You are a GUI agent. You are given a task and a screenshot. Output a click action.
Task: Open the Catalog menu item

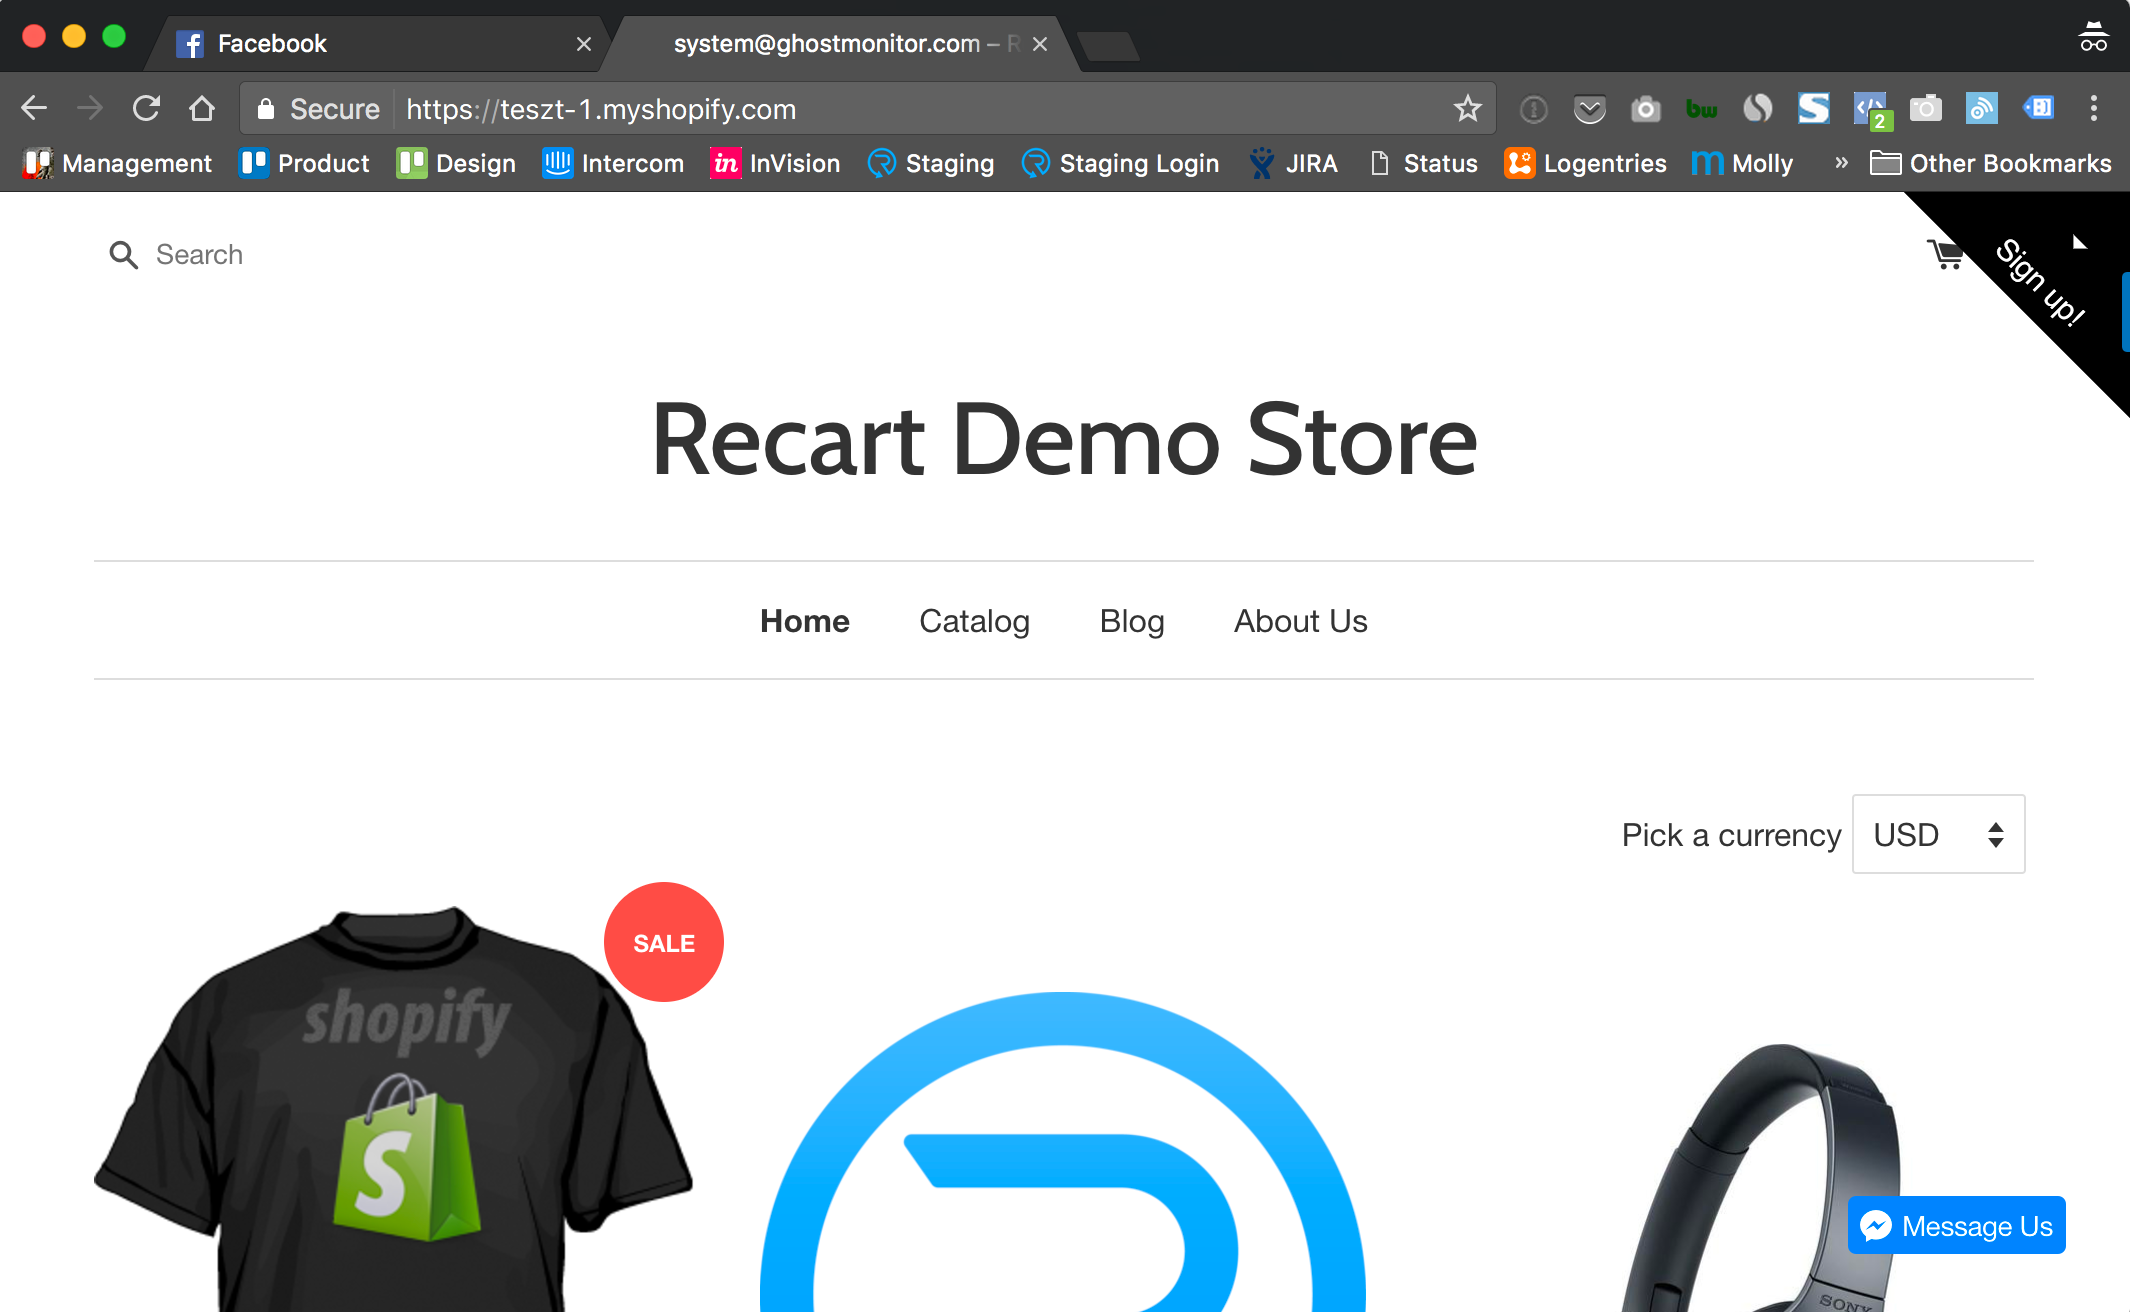coord(975,621)
